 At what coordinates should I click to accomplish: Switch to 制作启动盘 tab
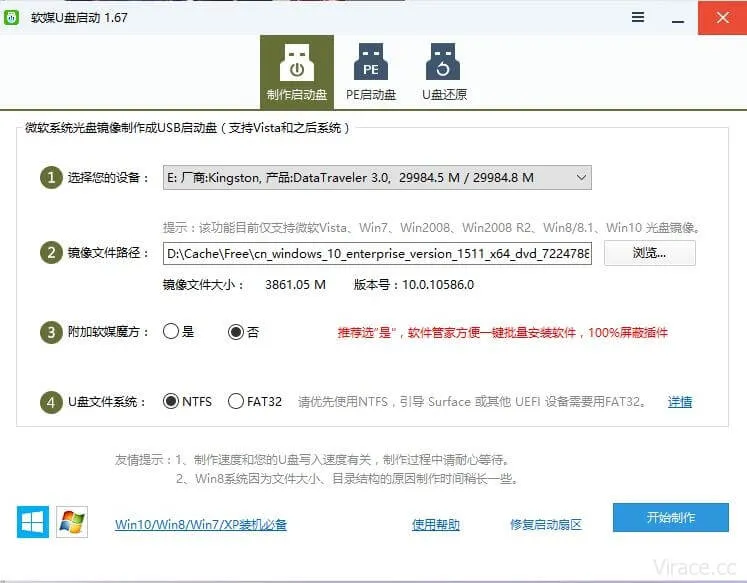tap(297, 72)
